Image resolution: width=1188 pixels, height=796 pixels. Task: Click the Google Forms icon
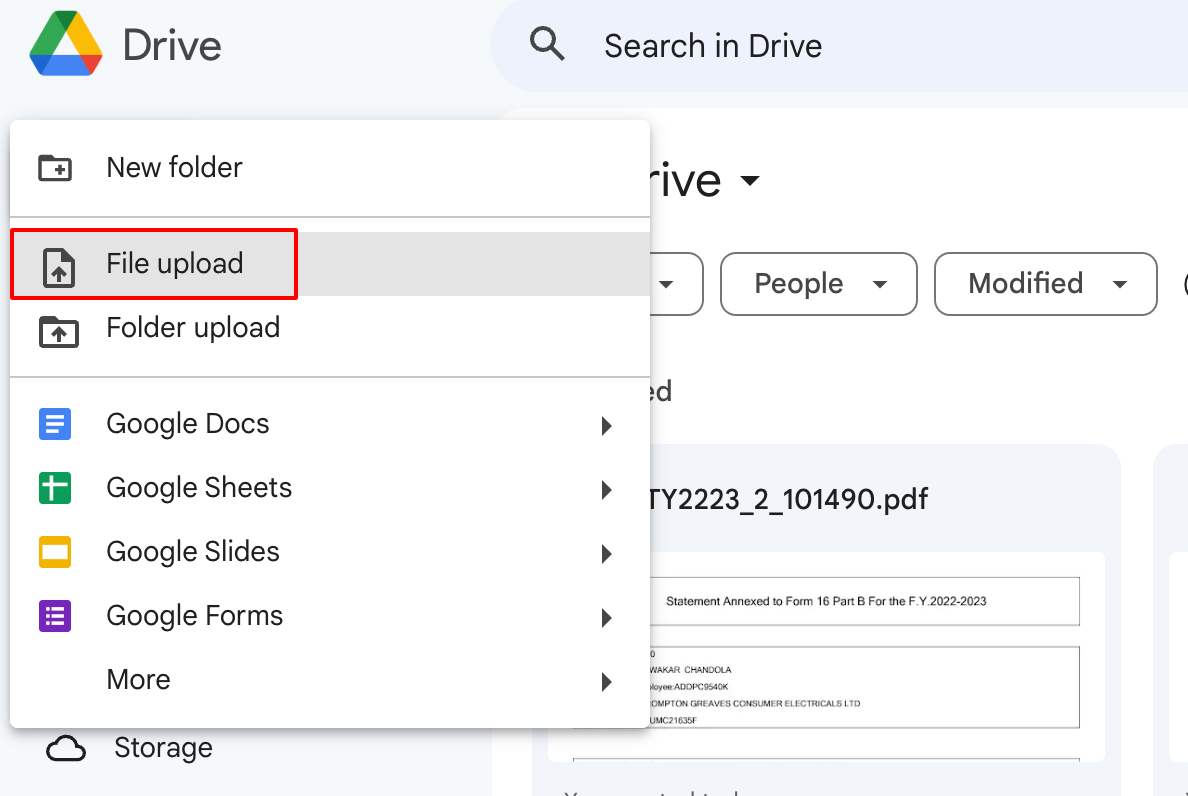[55, 616]
